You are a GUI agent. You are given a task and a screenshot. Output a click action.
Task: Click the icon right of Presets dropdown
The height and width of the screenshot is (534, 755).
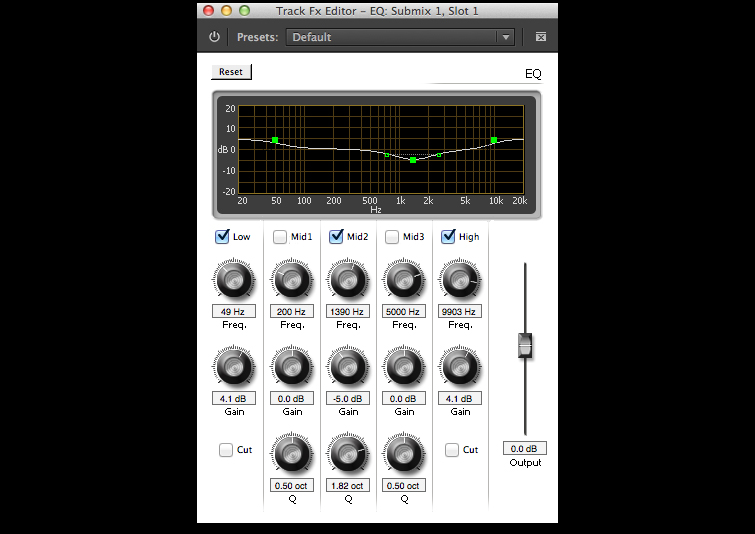(540, 37)
